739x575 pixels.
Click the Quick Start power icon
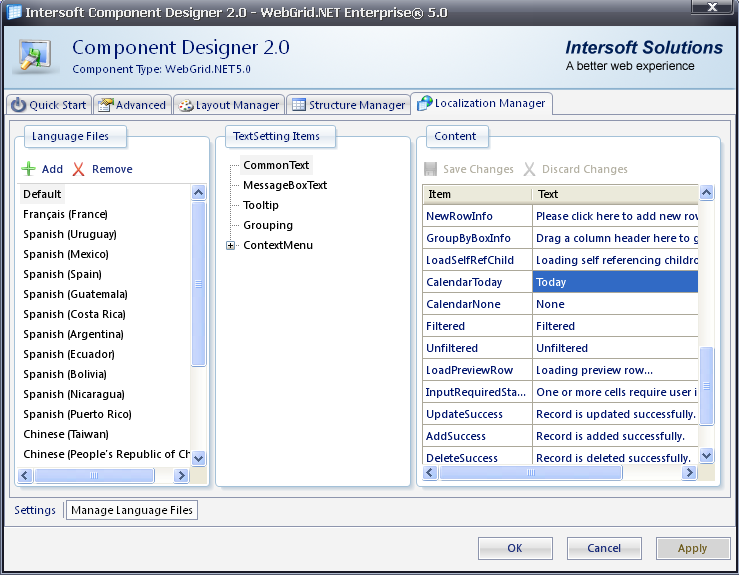pyautogui.click(x=18, y=105)
